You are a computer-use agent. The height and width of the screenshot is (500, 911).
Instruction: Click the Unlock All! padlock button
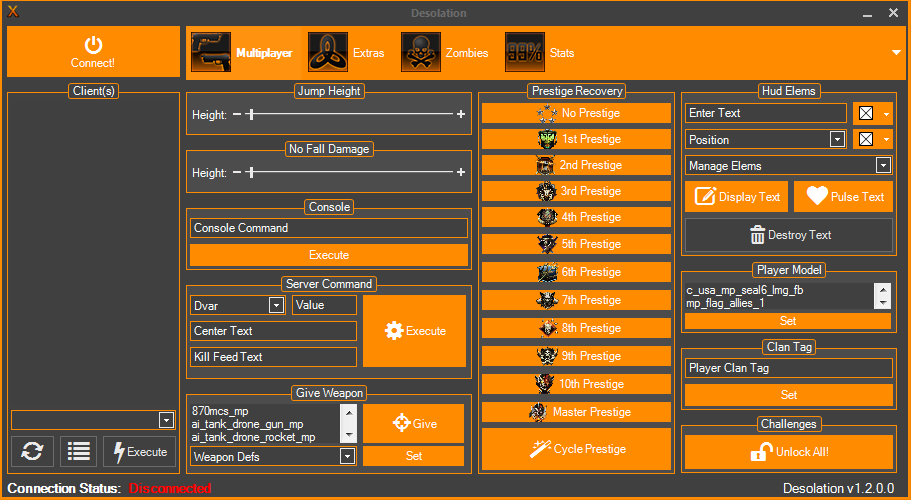[x=788, y=452]
